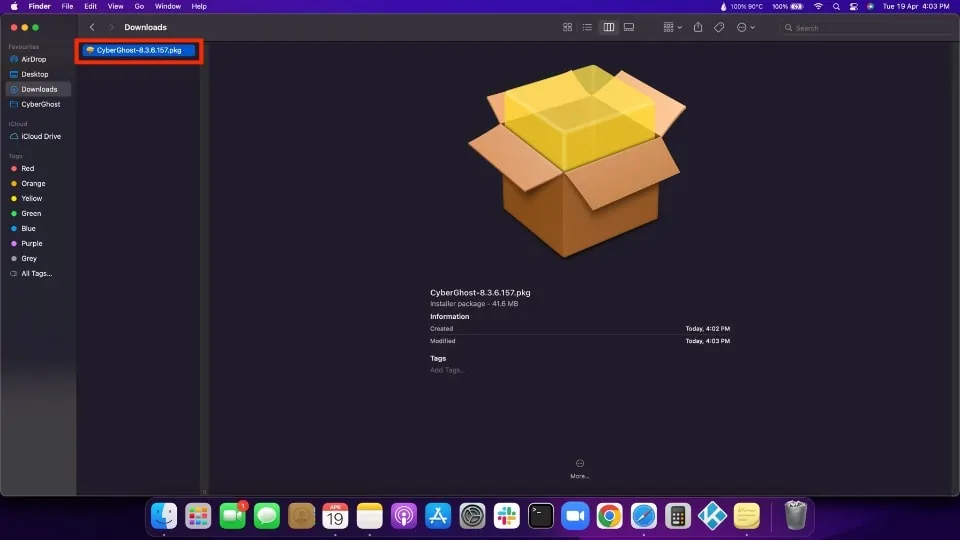Click the Share toolbar icon
960x540 pixels.
(x=698, y=27)
